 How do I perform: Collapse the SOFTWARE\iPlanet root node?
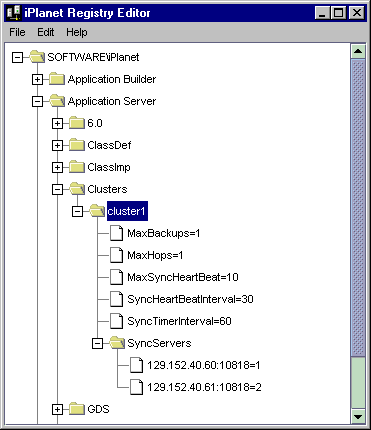tap(17, 57)
